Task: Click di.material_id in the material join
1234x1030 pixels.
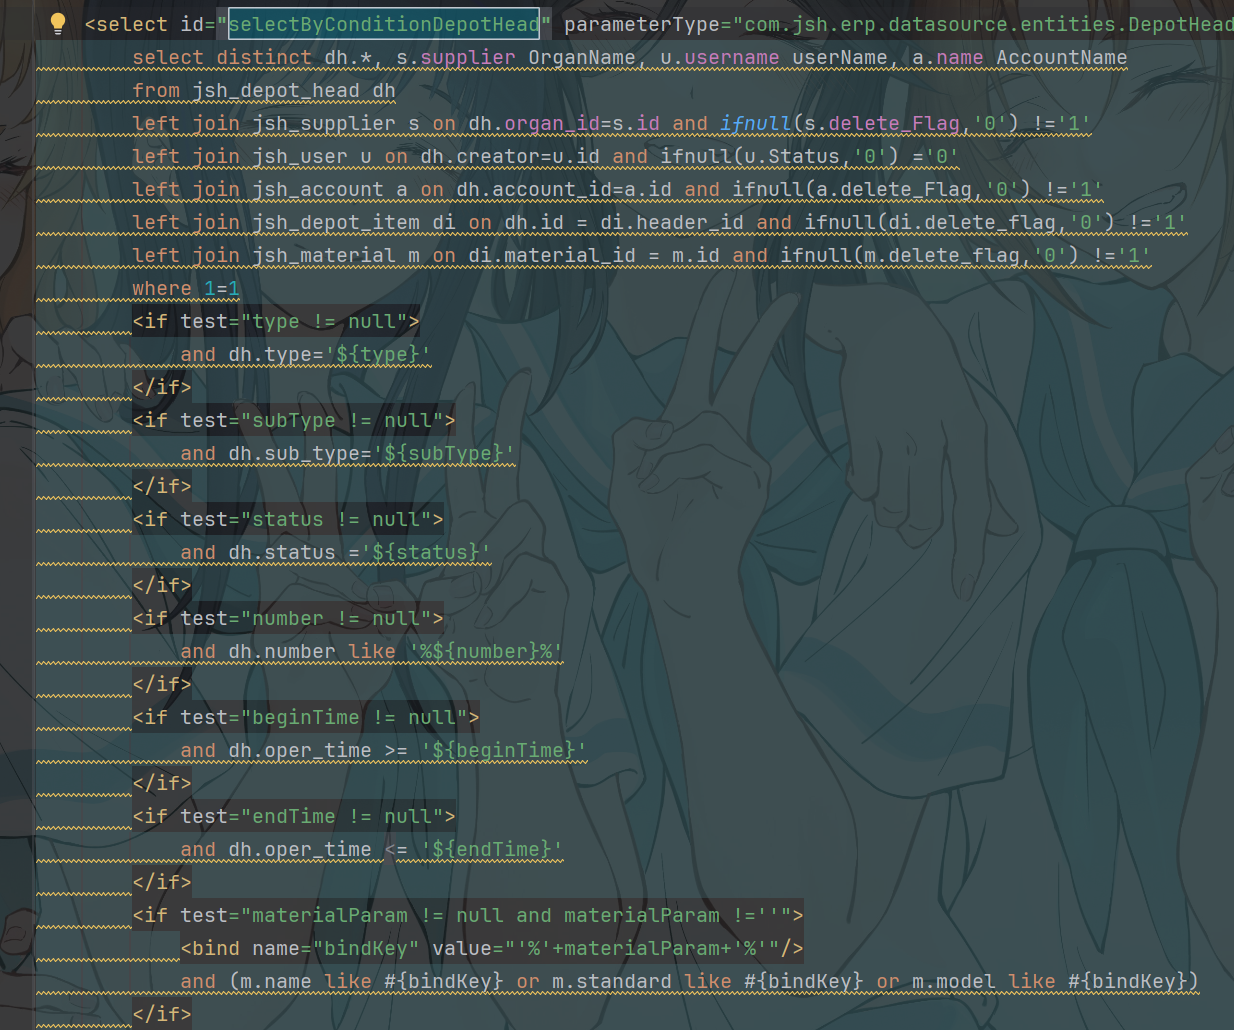Action: pos(552,255)
